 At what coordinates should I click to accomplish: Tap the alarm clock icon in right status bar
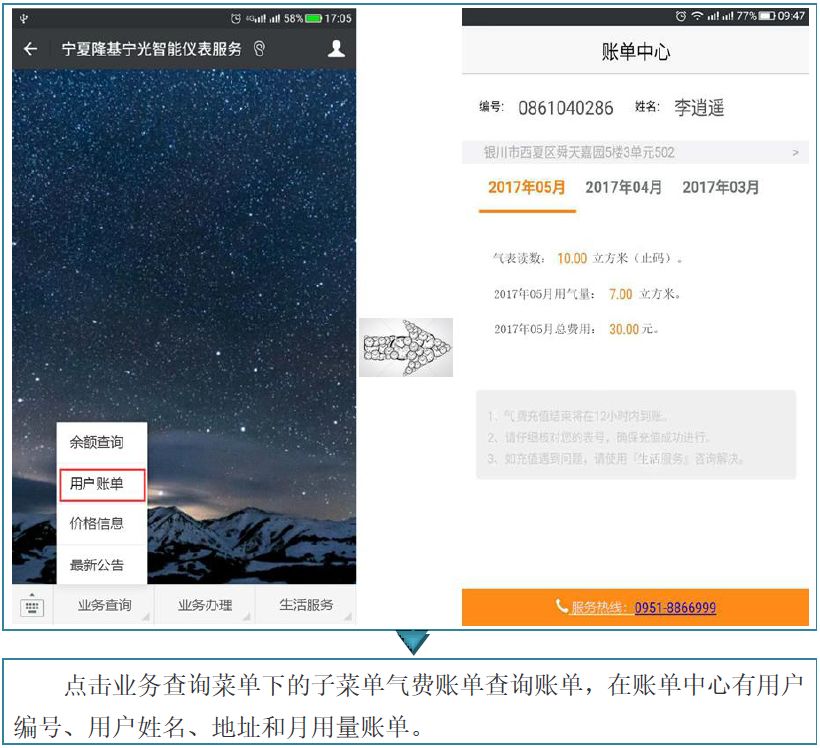pos(680,16)
